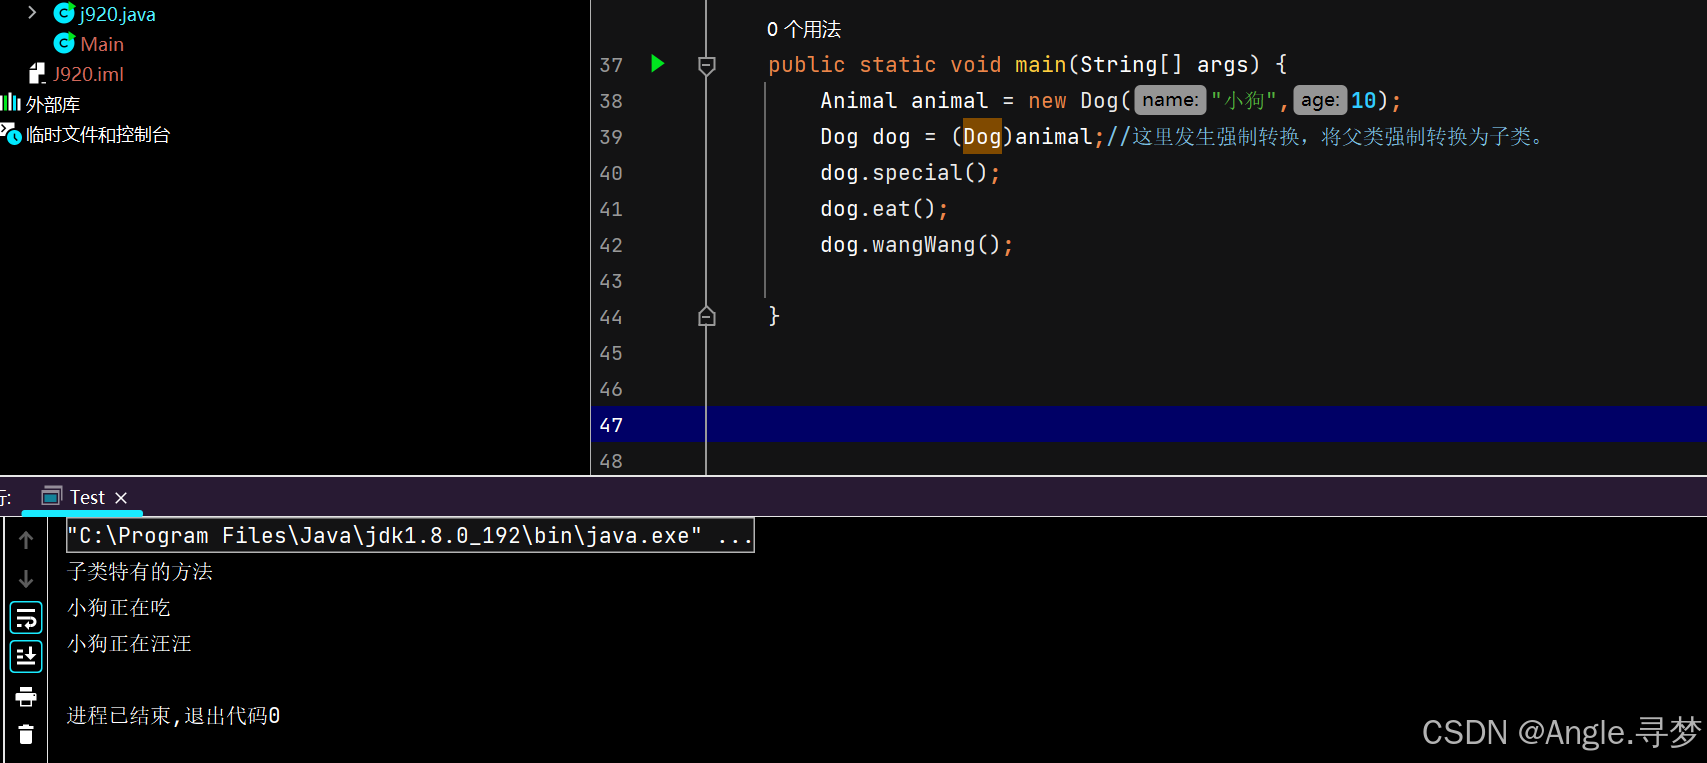Run main method via green gutter arrow
Image resolution: width=1707 pixels, height=763 pixels.
tap(657, 64)
